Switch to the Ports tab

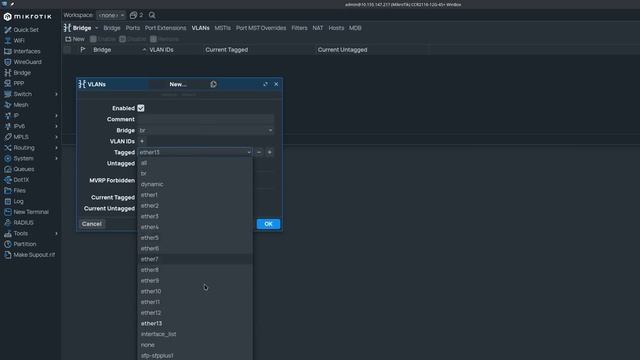tap(133, 28)
